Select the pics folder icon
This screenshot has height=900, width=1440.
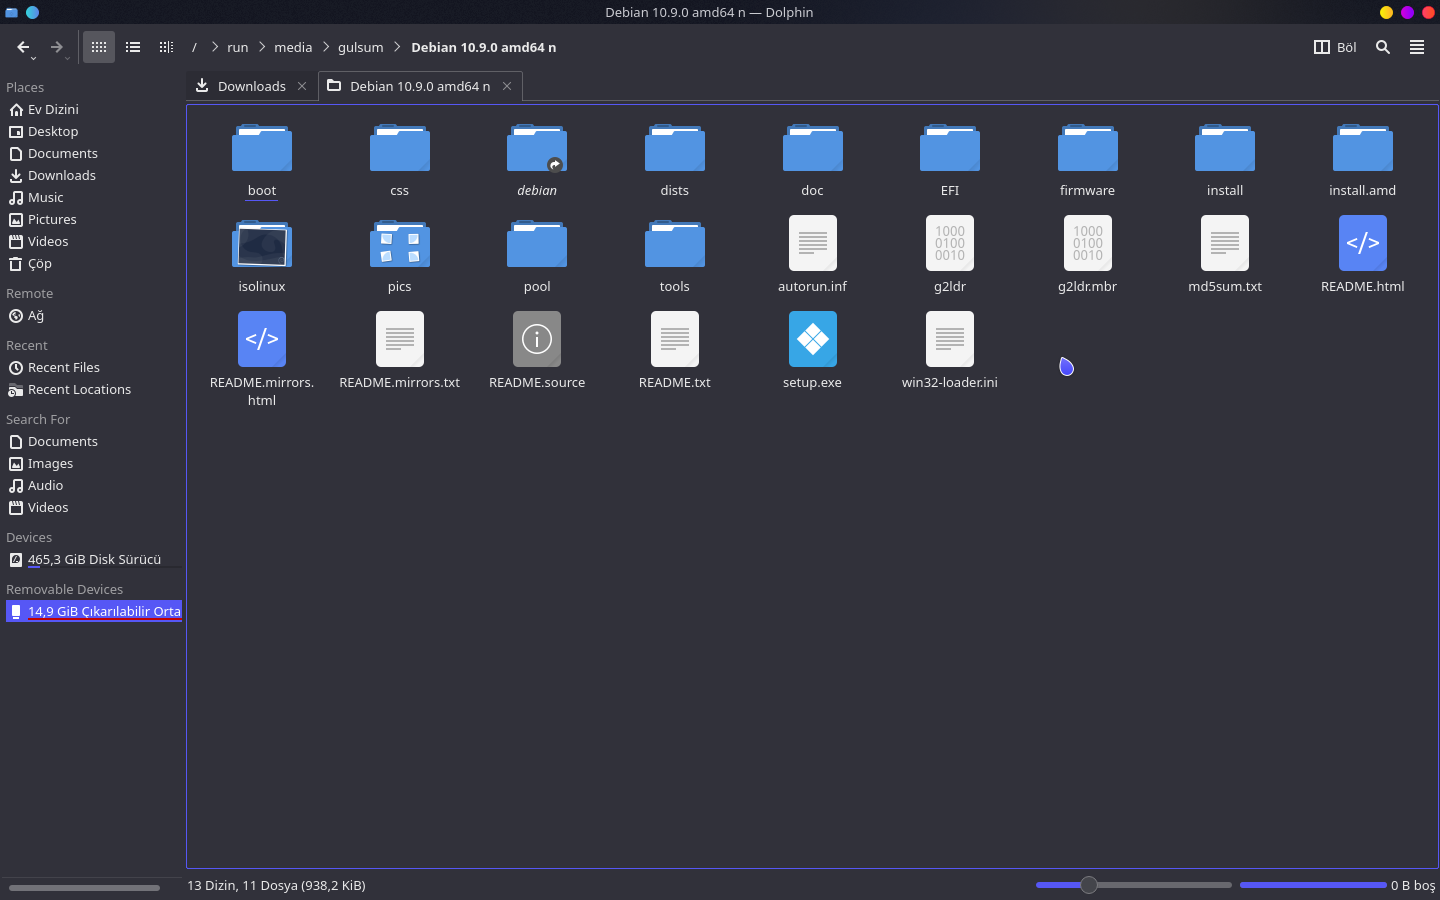(x=400, y=244)
